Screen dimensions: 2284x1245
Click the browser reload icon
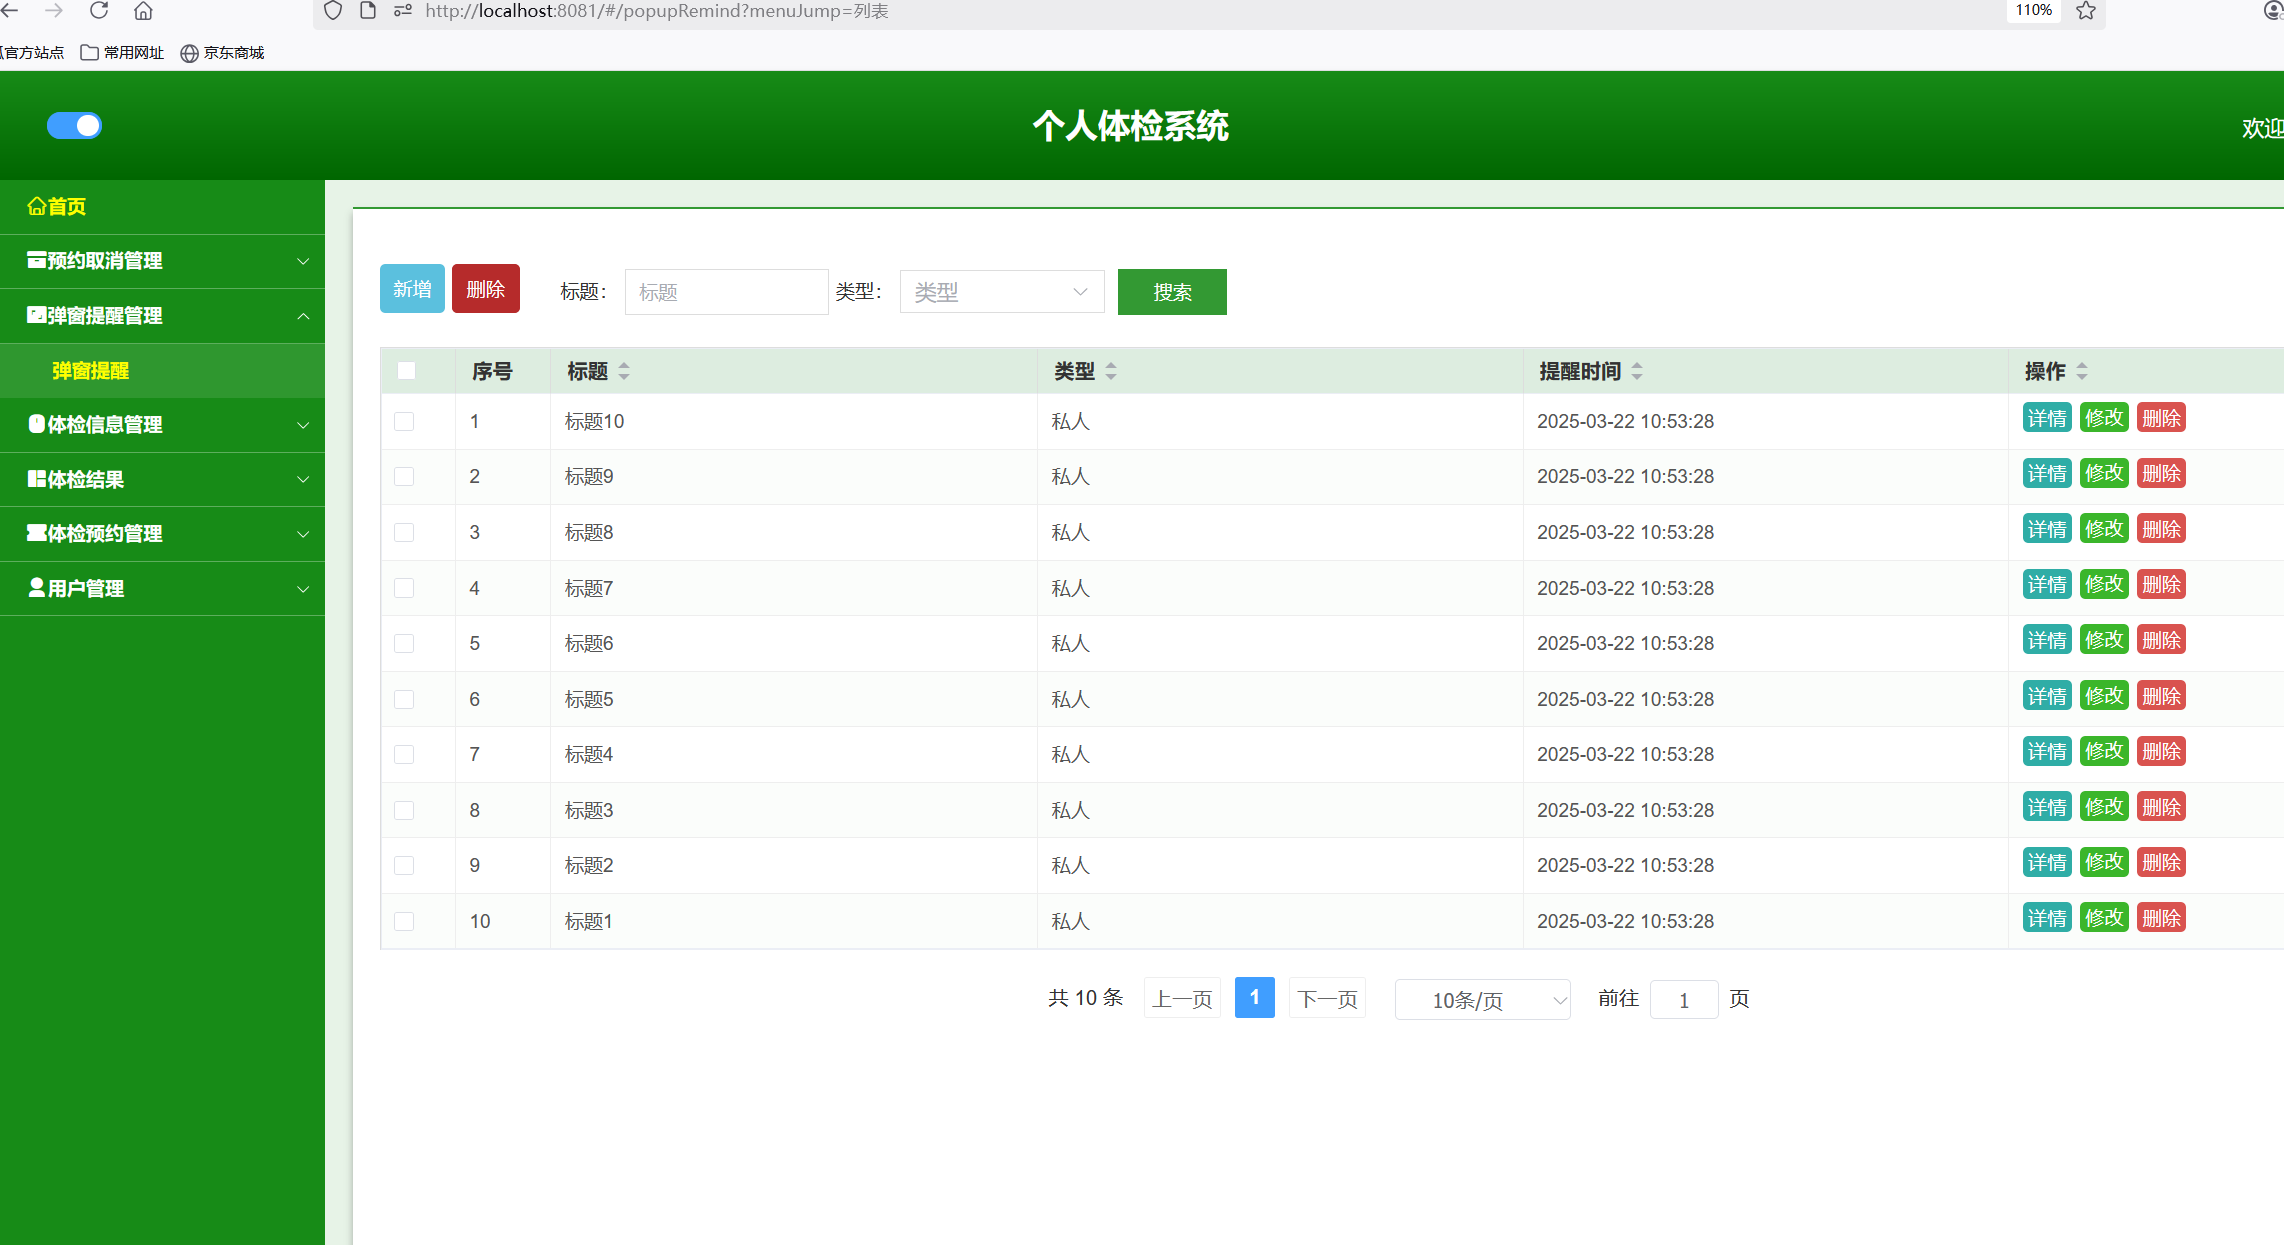tap(99, 11)
